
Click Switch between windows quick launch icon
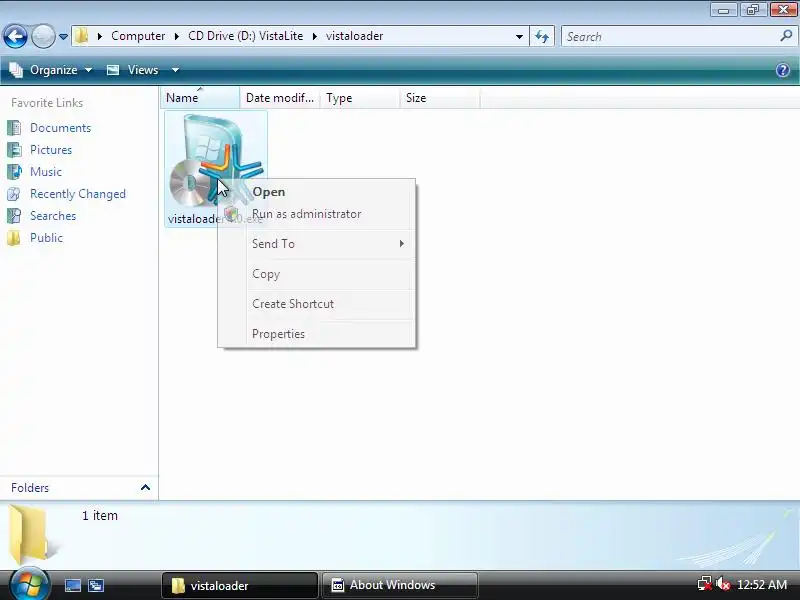coord(96,585)
